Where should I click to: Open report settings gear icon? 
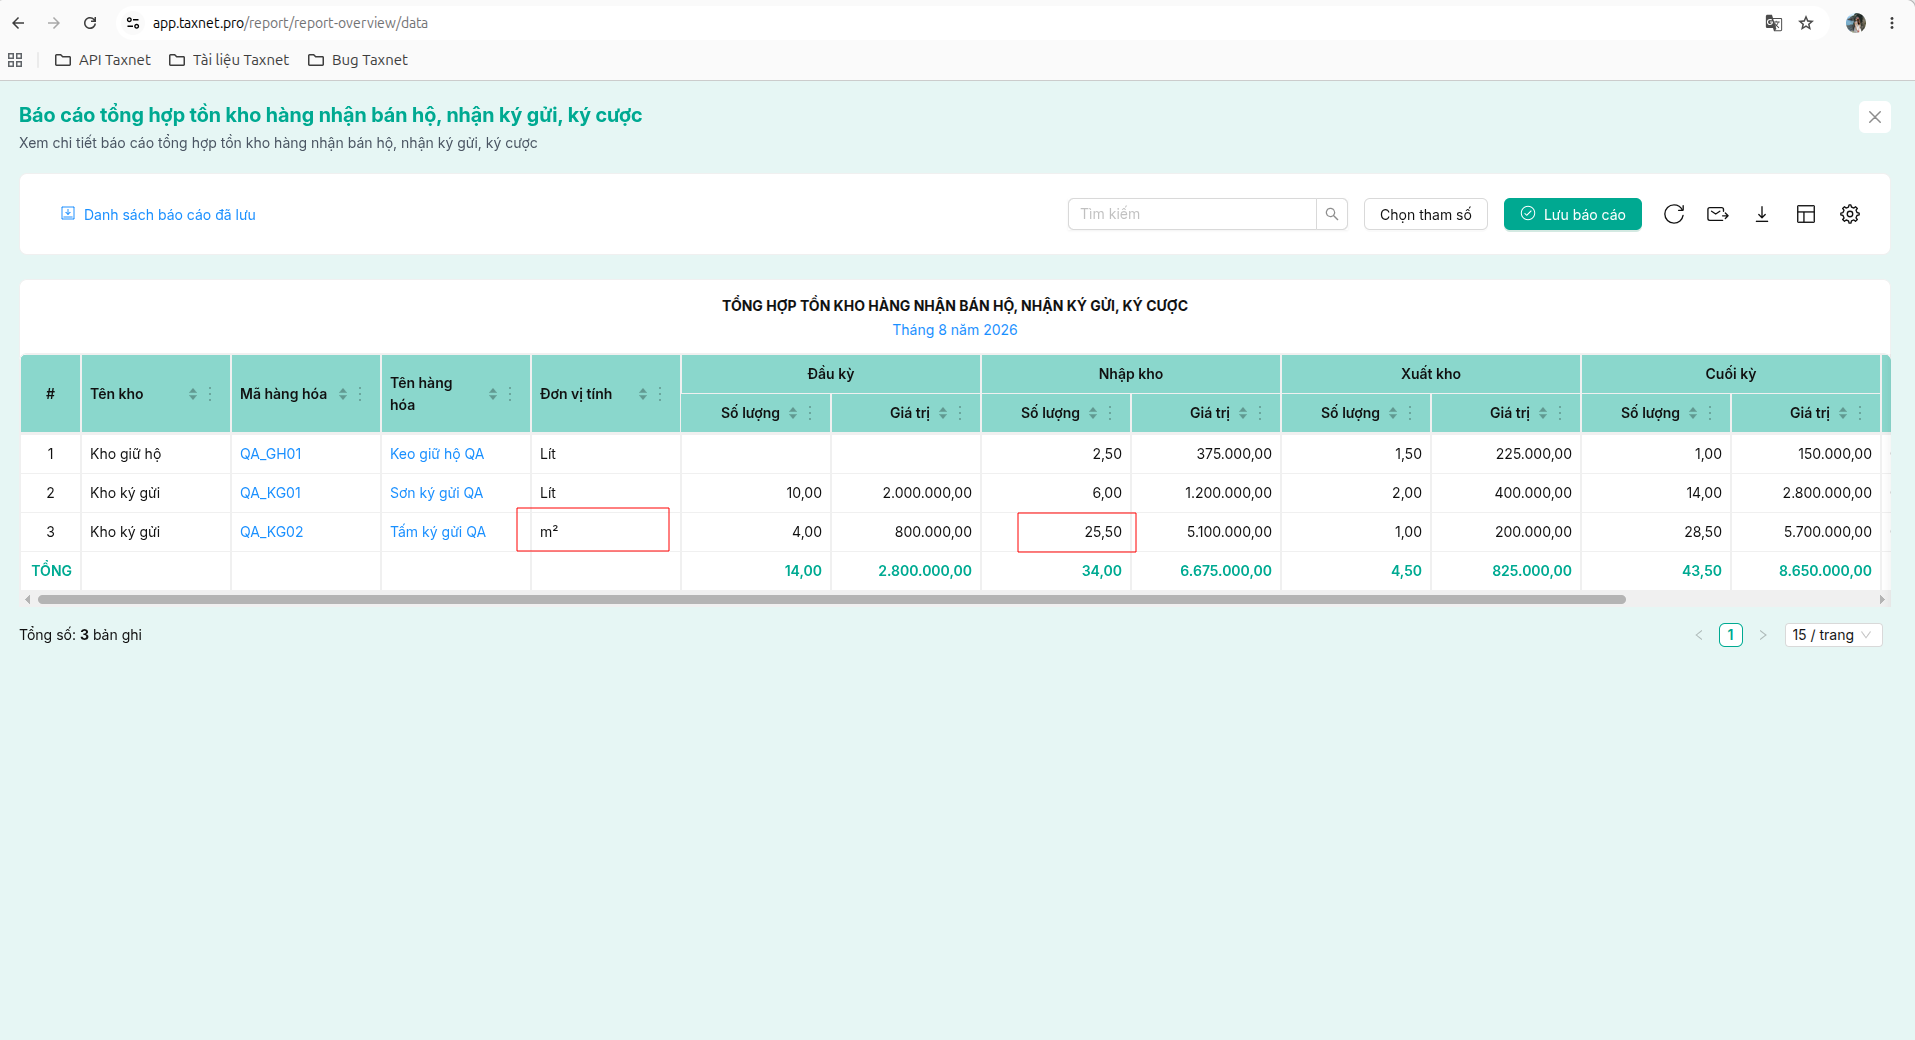(x=1850, y=214)
